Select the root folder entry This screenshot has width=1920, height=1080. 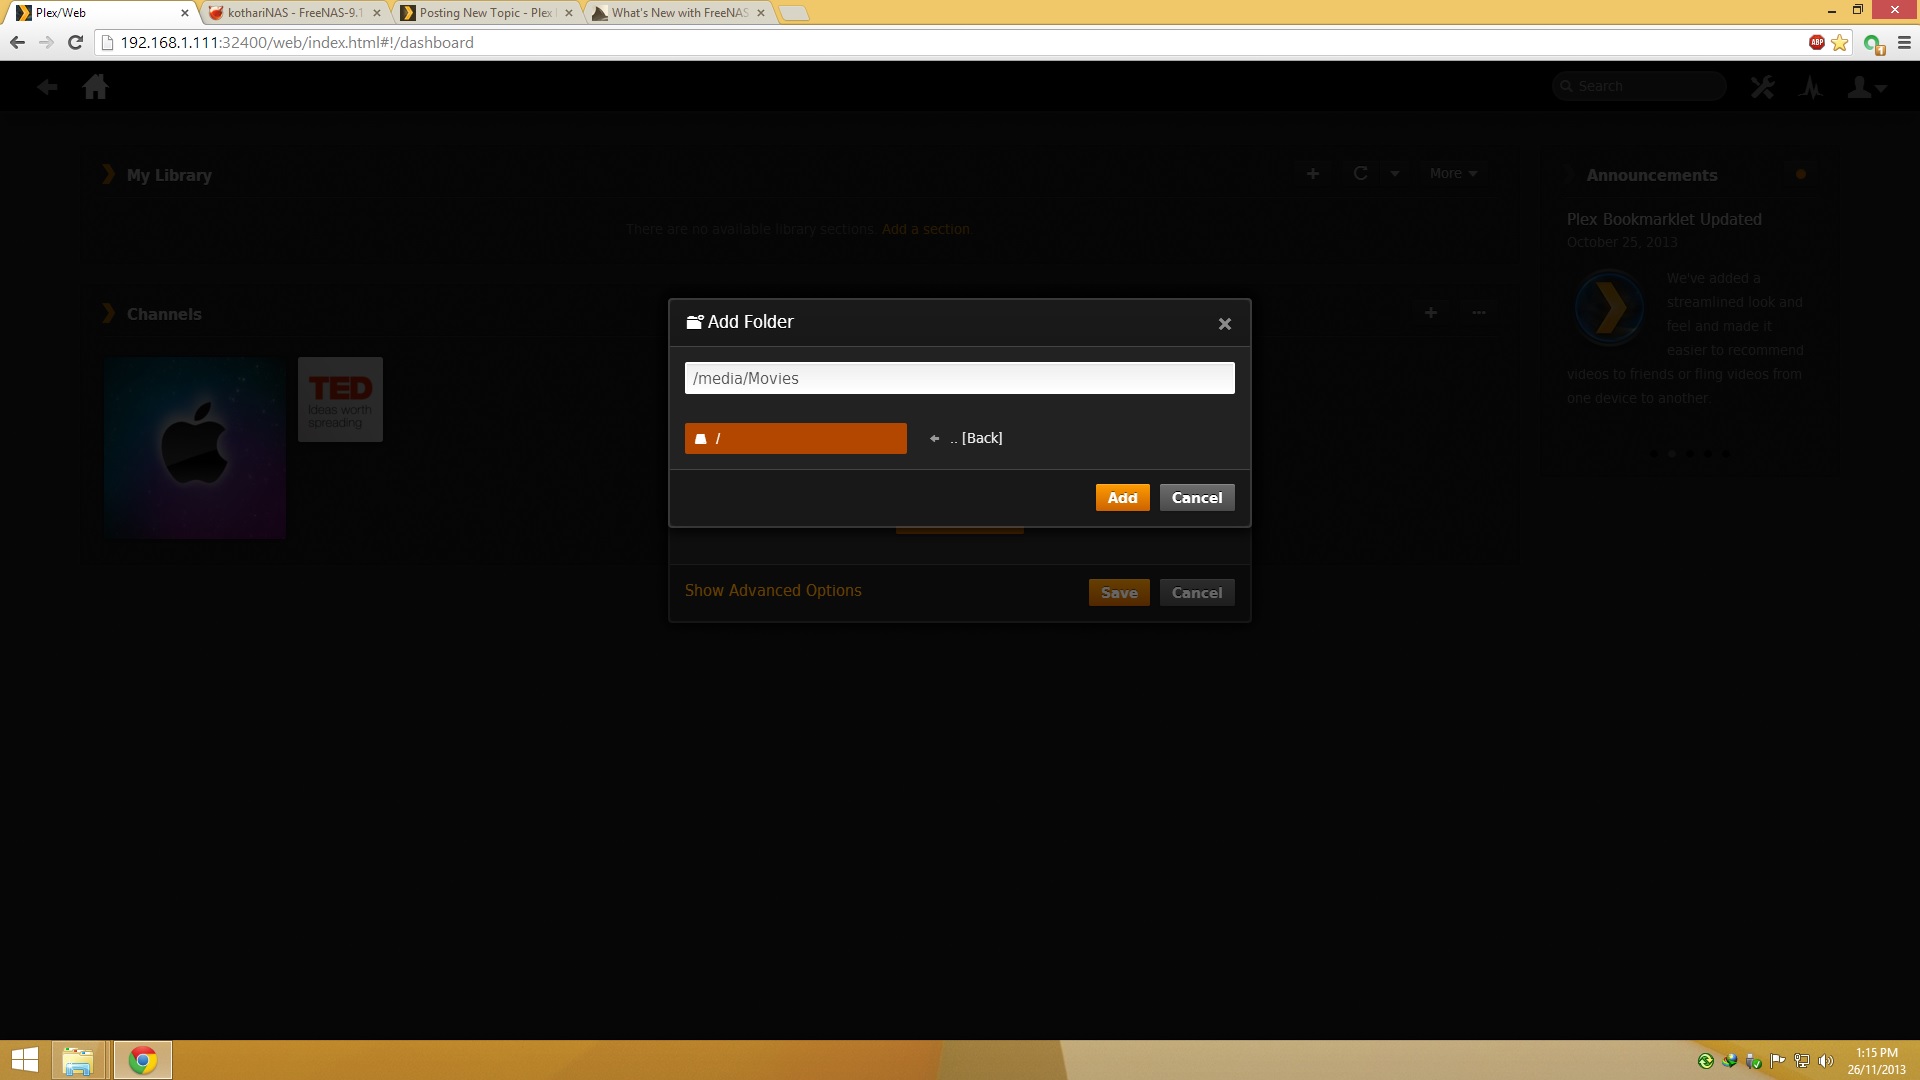tap(795, 438)
